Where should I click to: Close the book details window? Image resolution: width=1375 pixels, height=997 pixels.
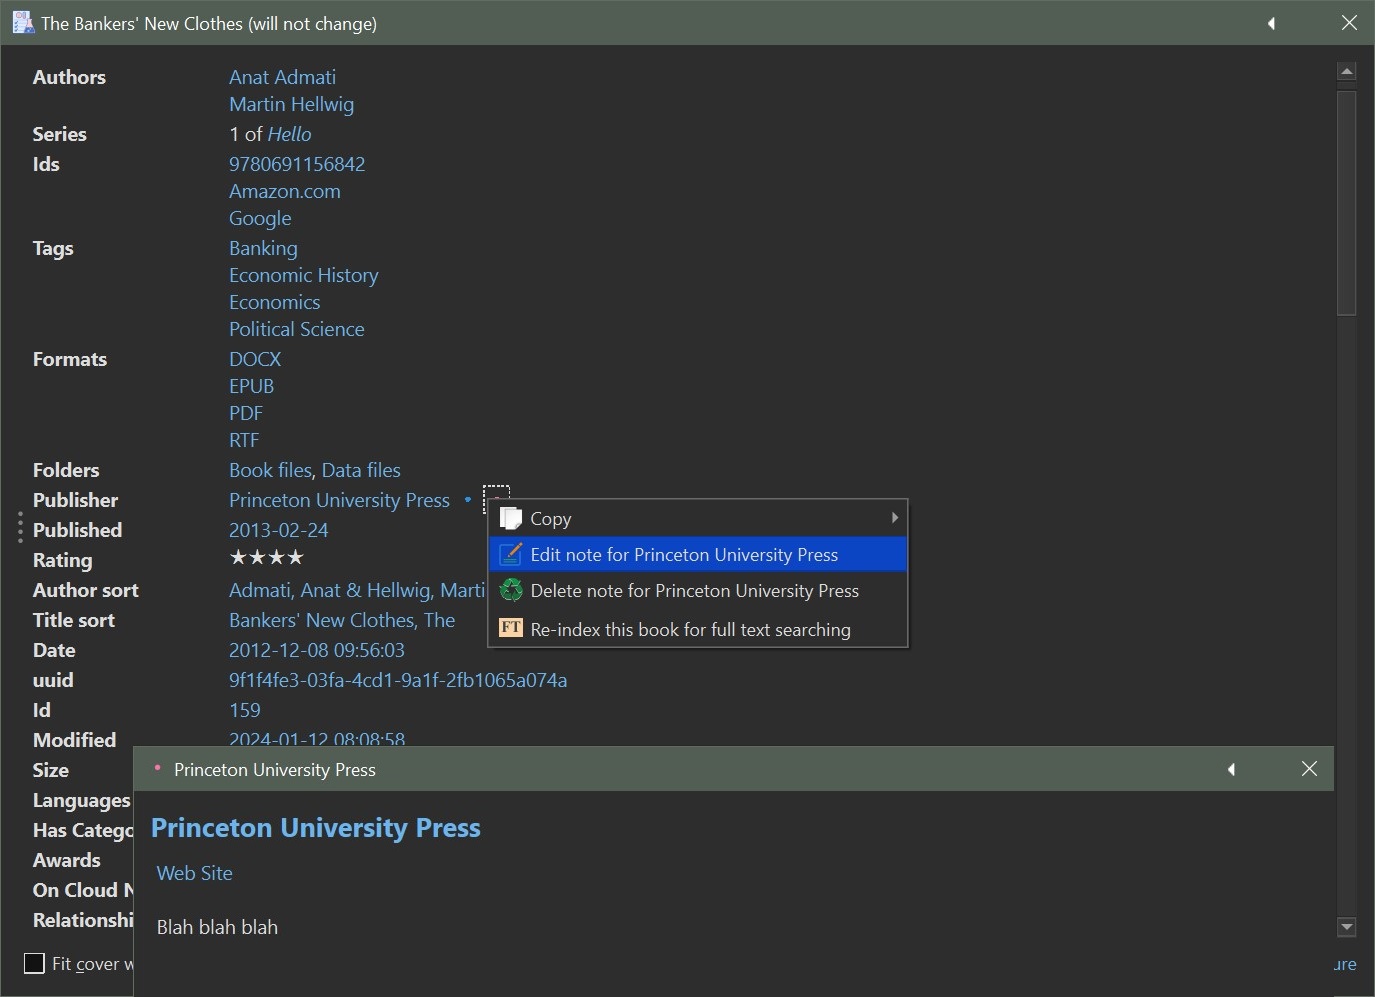(1349, 23)
